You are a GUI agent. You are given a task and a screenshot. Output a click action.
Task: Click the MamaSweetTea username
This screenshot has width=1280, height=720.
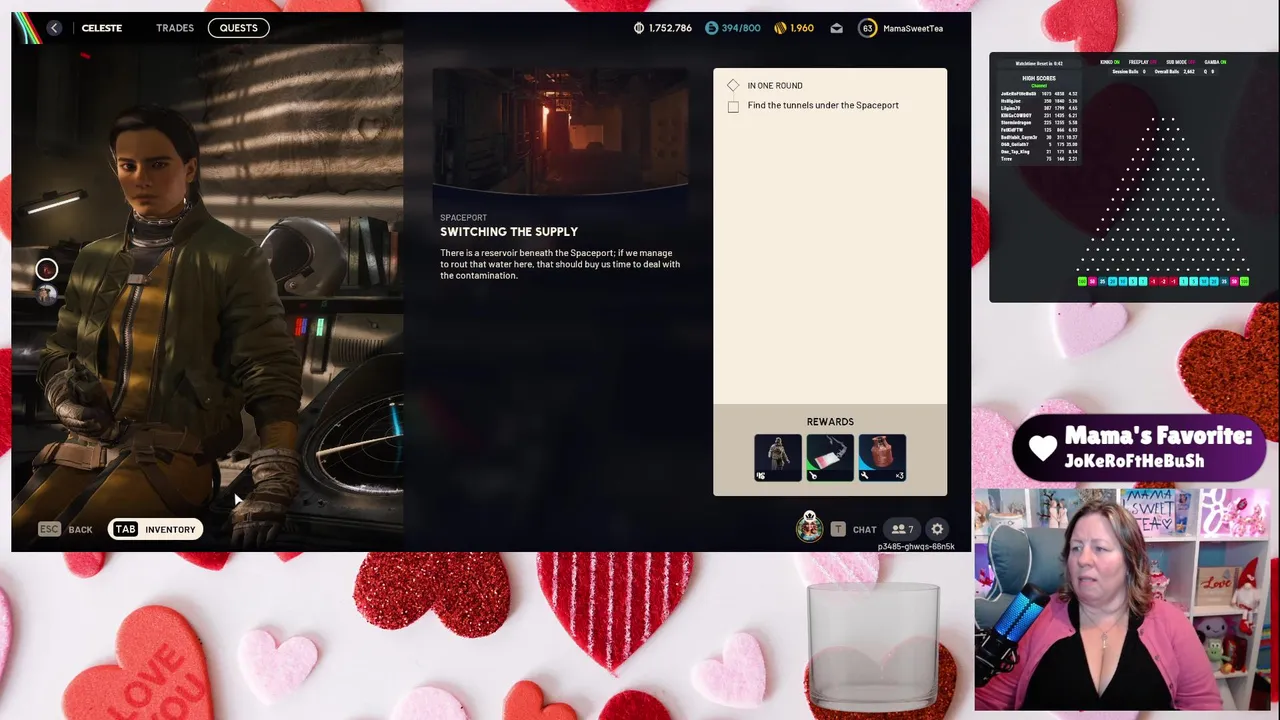pyautogui.click(x=912, y=28)
